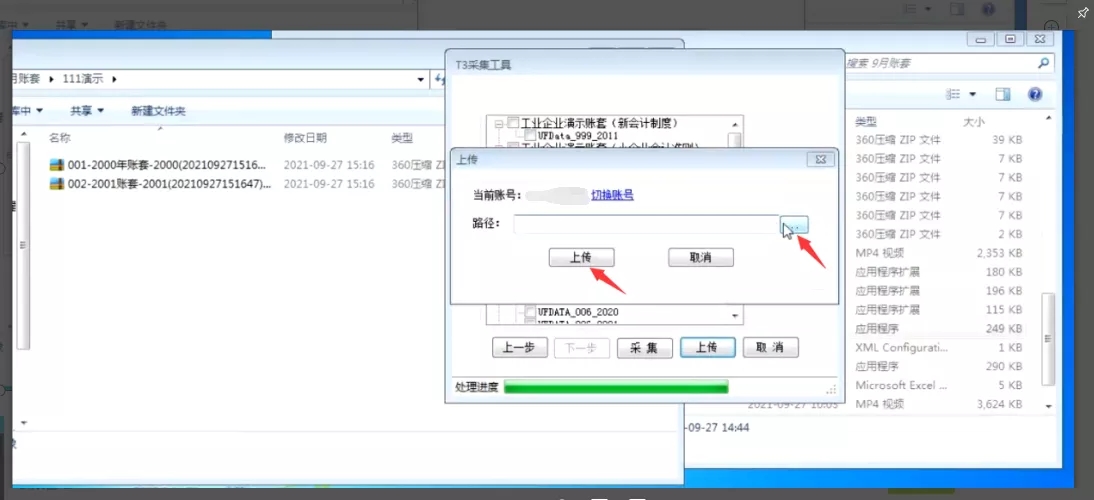Open view options dropdown arrow

972,94
